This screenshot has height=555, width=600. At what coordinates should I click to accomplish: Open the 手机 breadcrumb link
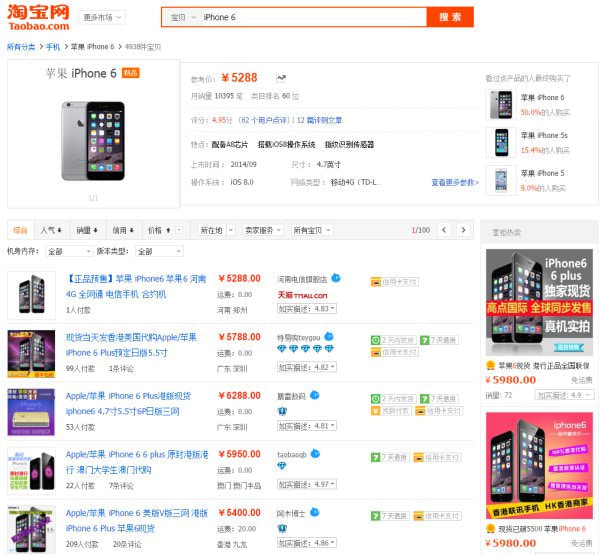pyautogui.click(x=53, y=47)
